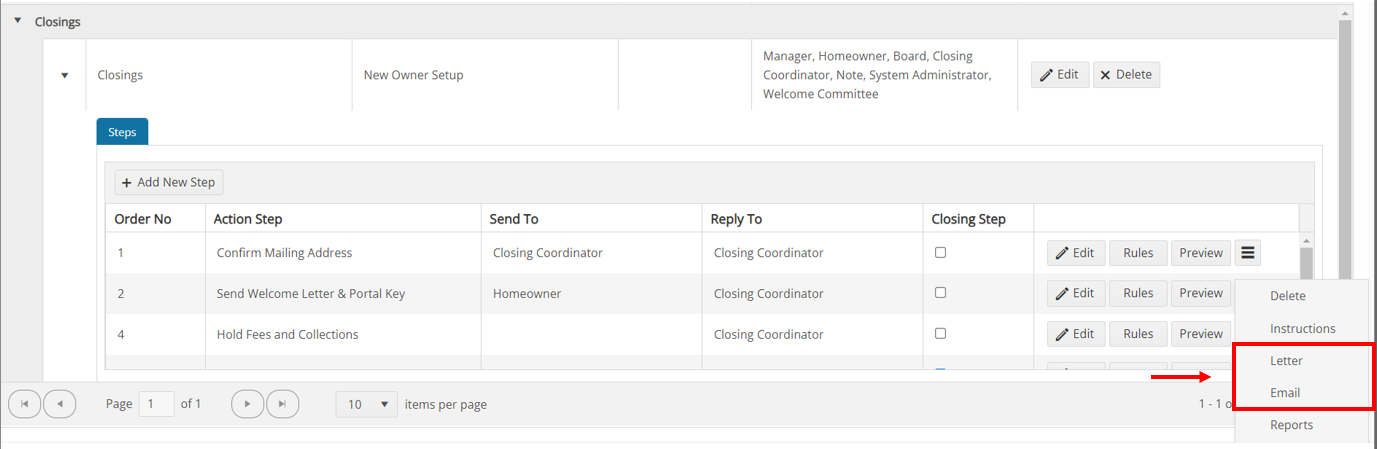Viewport: 1377px width, 449px height.
Task: Go to next page arrow
Action: click(247, 404)
